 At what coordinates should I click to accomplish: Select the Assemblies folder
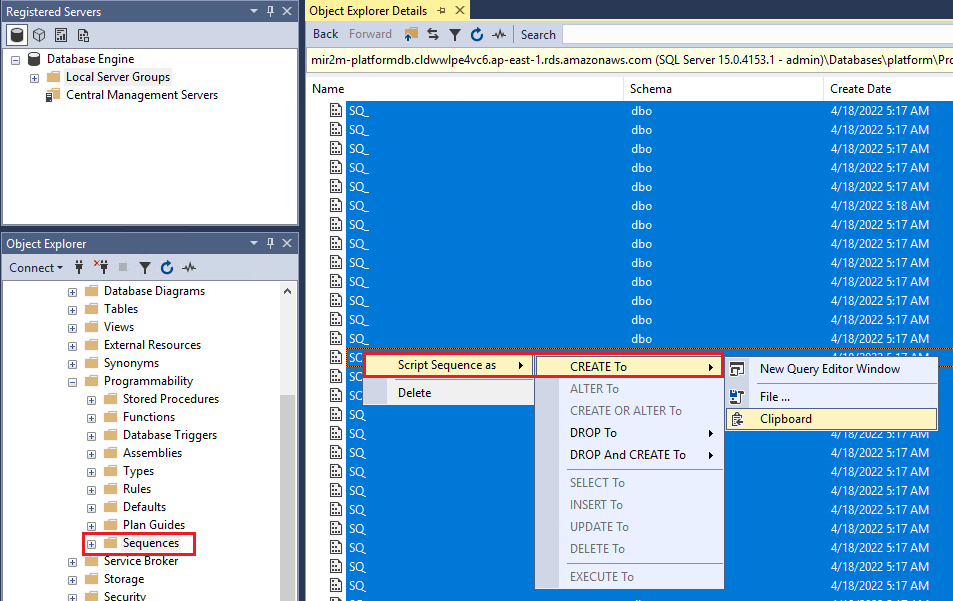pyautogui.click(x=152, y=453)
